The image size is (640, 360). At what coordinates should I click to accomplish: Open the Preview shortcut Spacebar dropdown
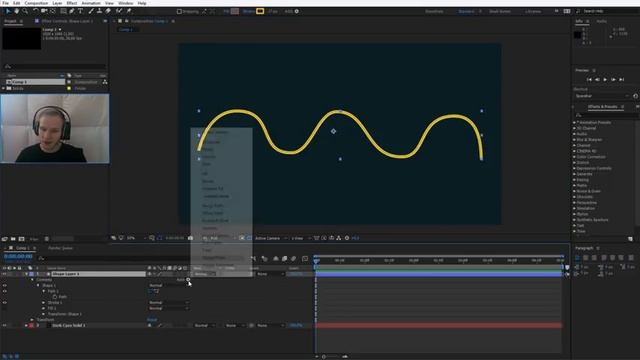602,96
